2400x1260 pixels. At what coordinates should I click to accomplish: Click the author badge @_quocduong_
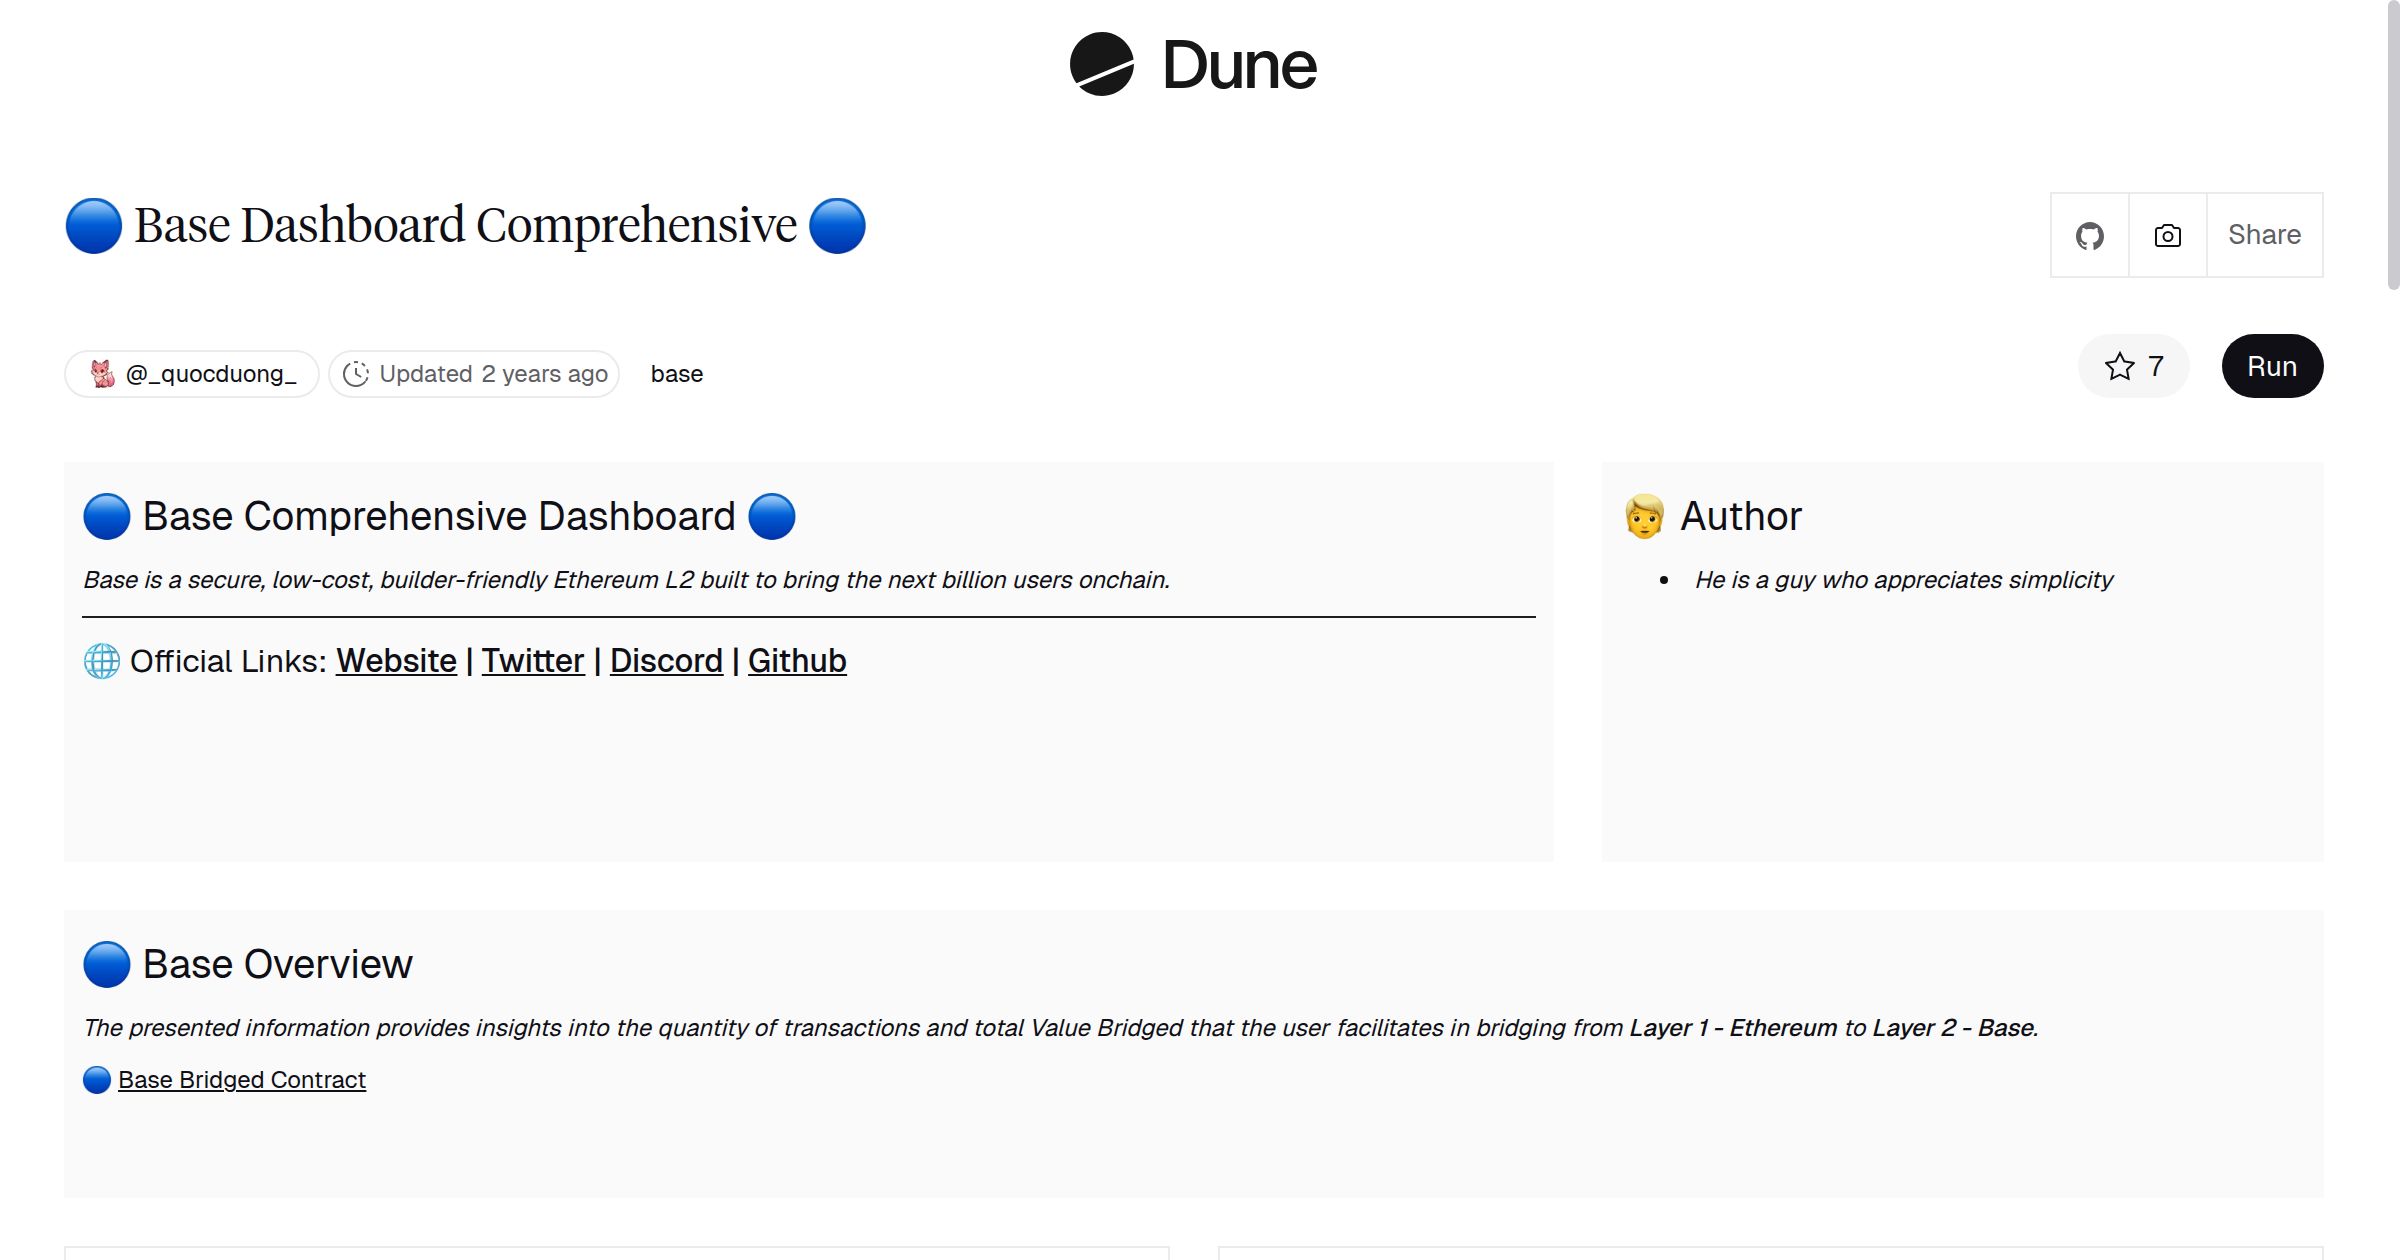tap(192, 373)
